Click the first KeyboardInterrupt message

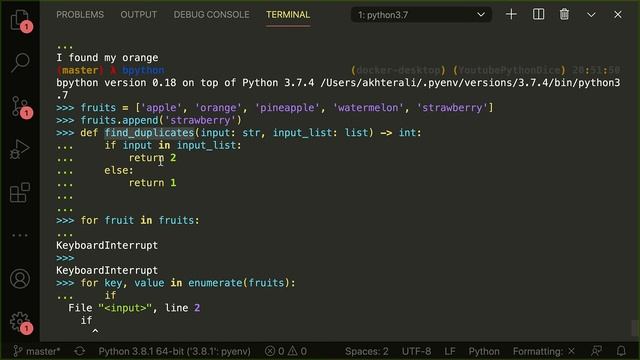pyautogui.click(x=107, y=245)
